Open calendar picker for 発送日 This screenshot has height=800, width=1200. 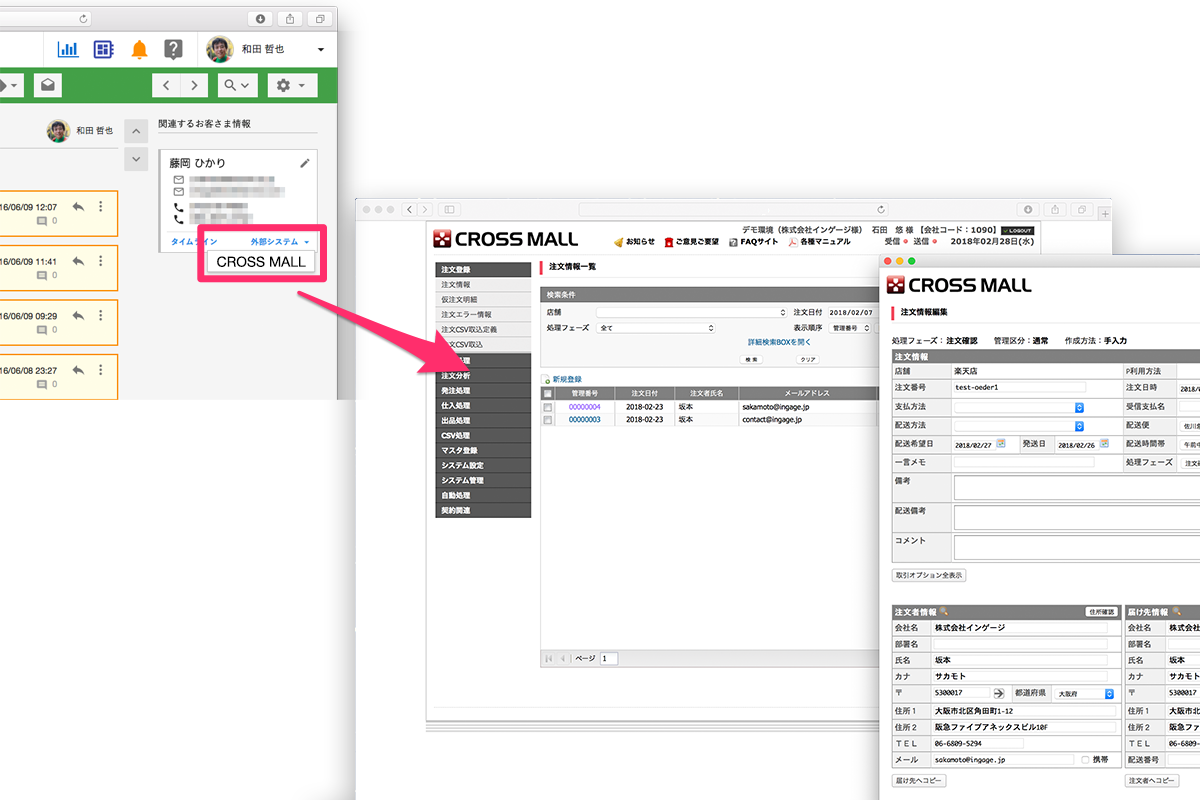1103,444
